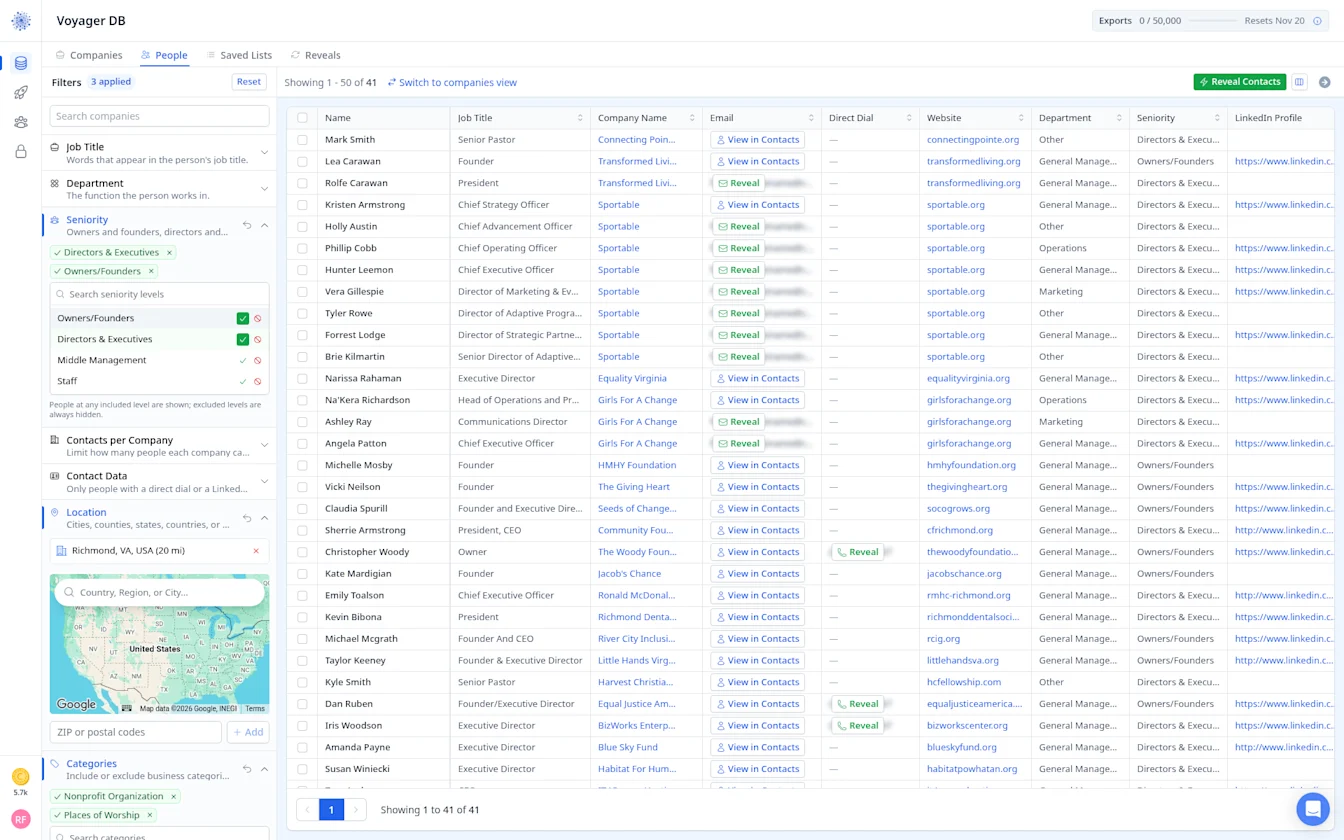1344x840 pixels.
Task: Uncheck the Directors & Executives seniority checkbox
Action: click(242, 339)
